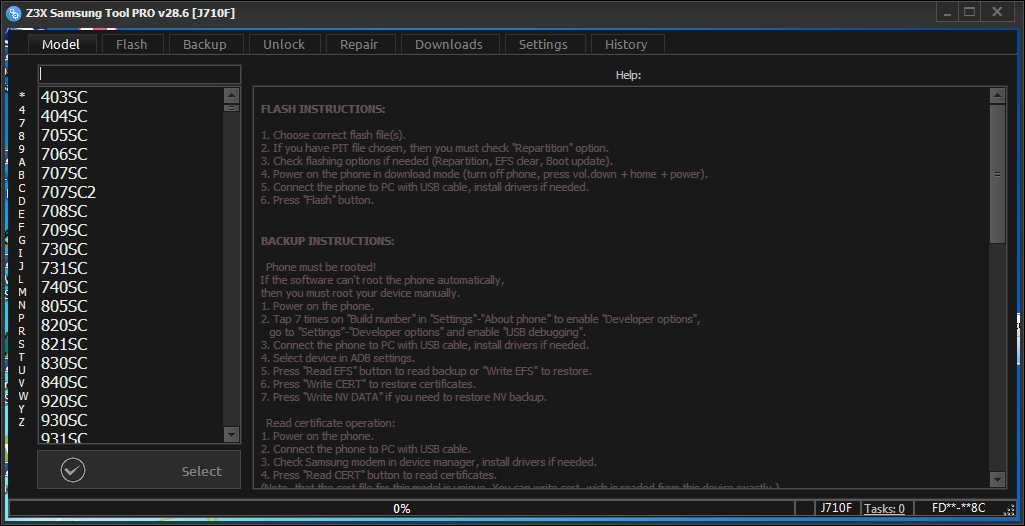1025x526 pixels.
Task: Select model 930SC
Action: pos(130,419)
